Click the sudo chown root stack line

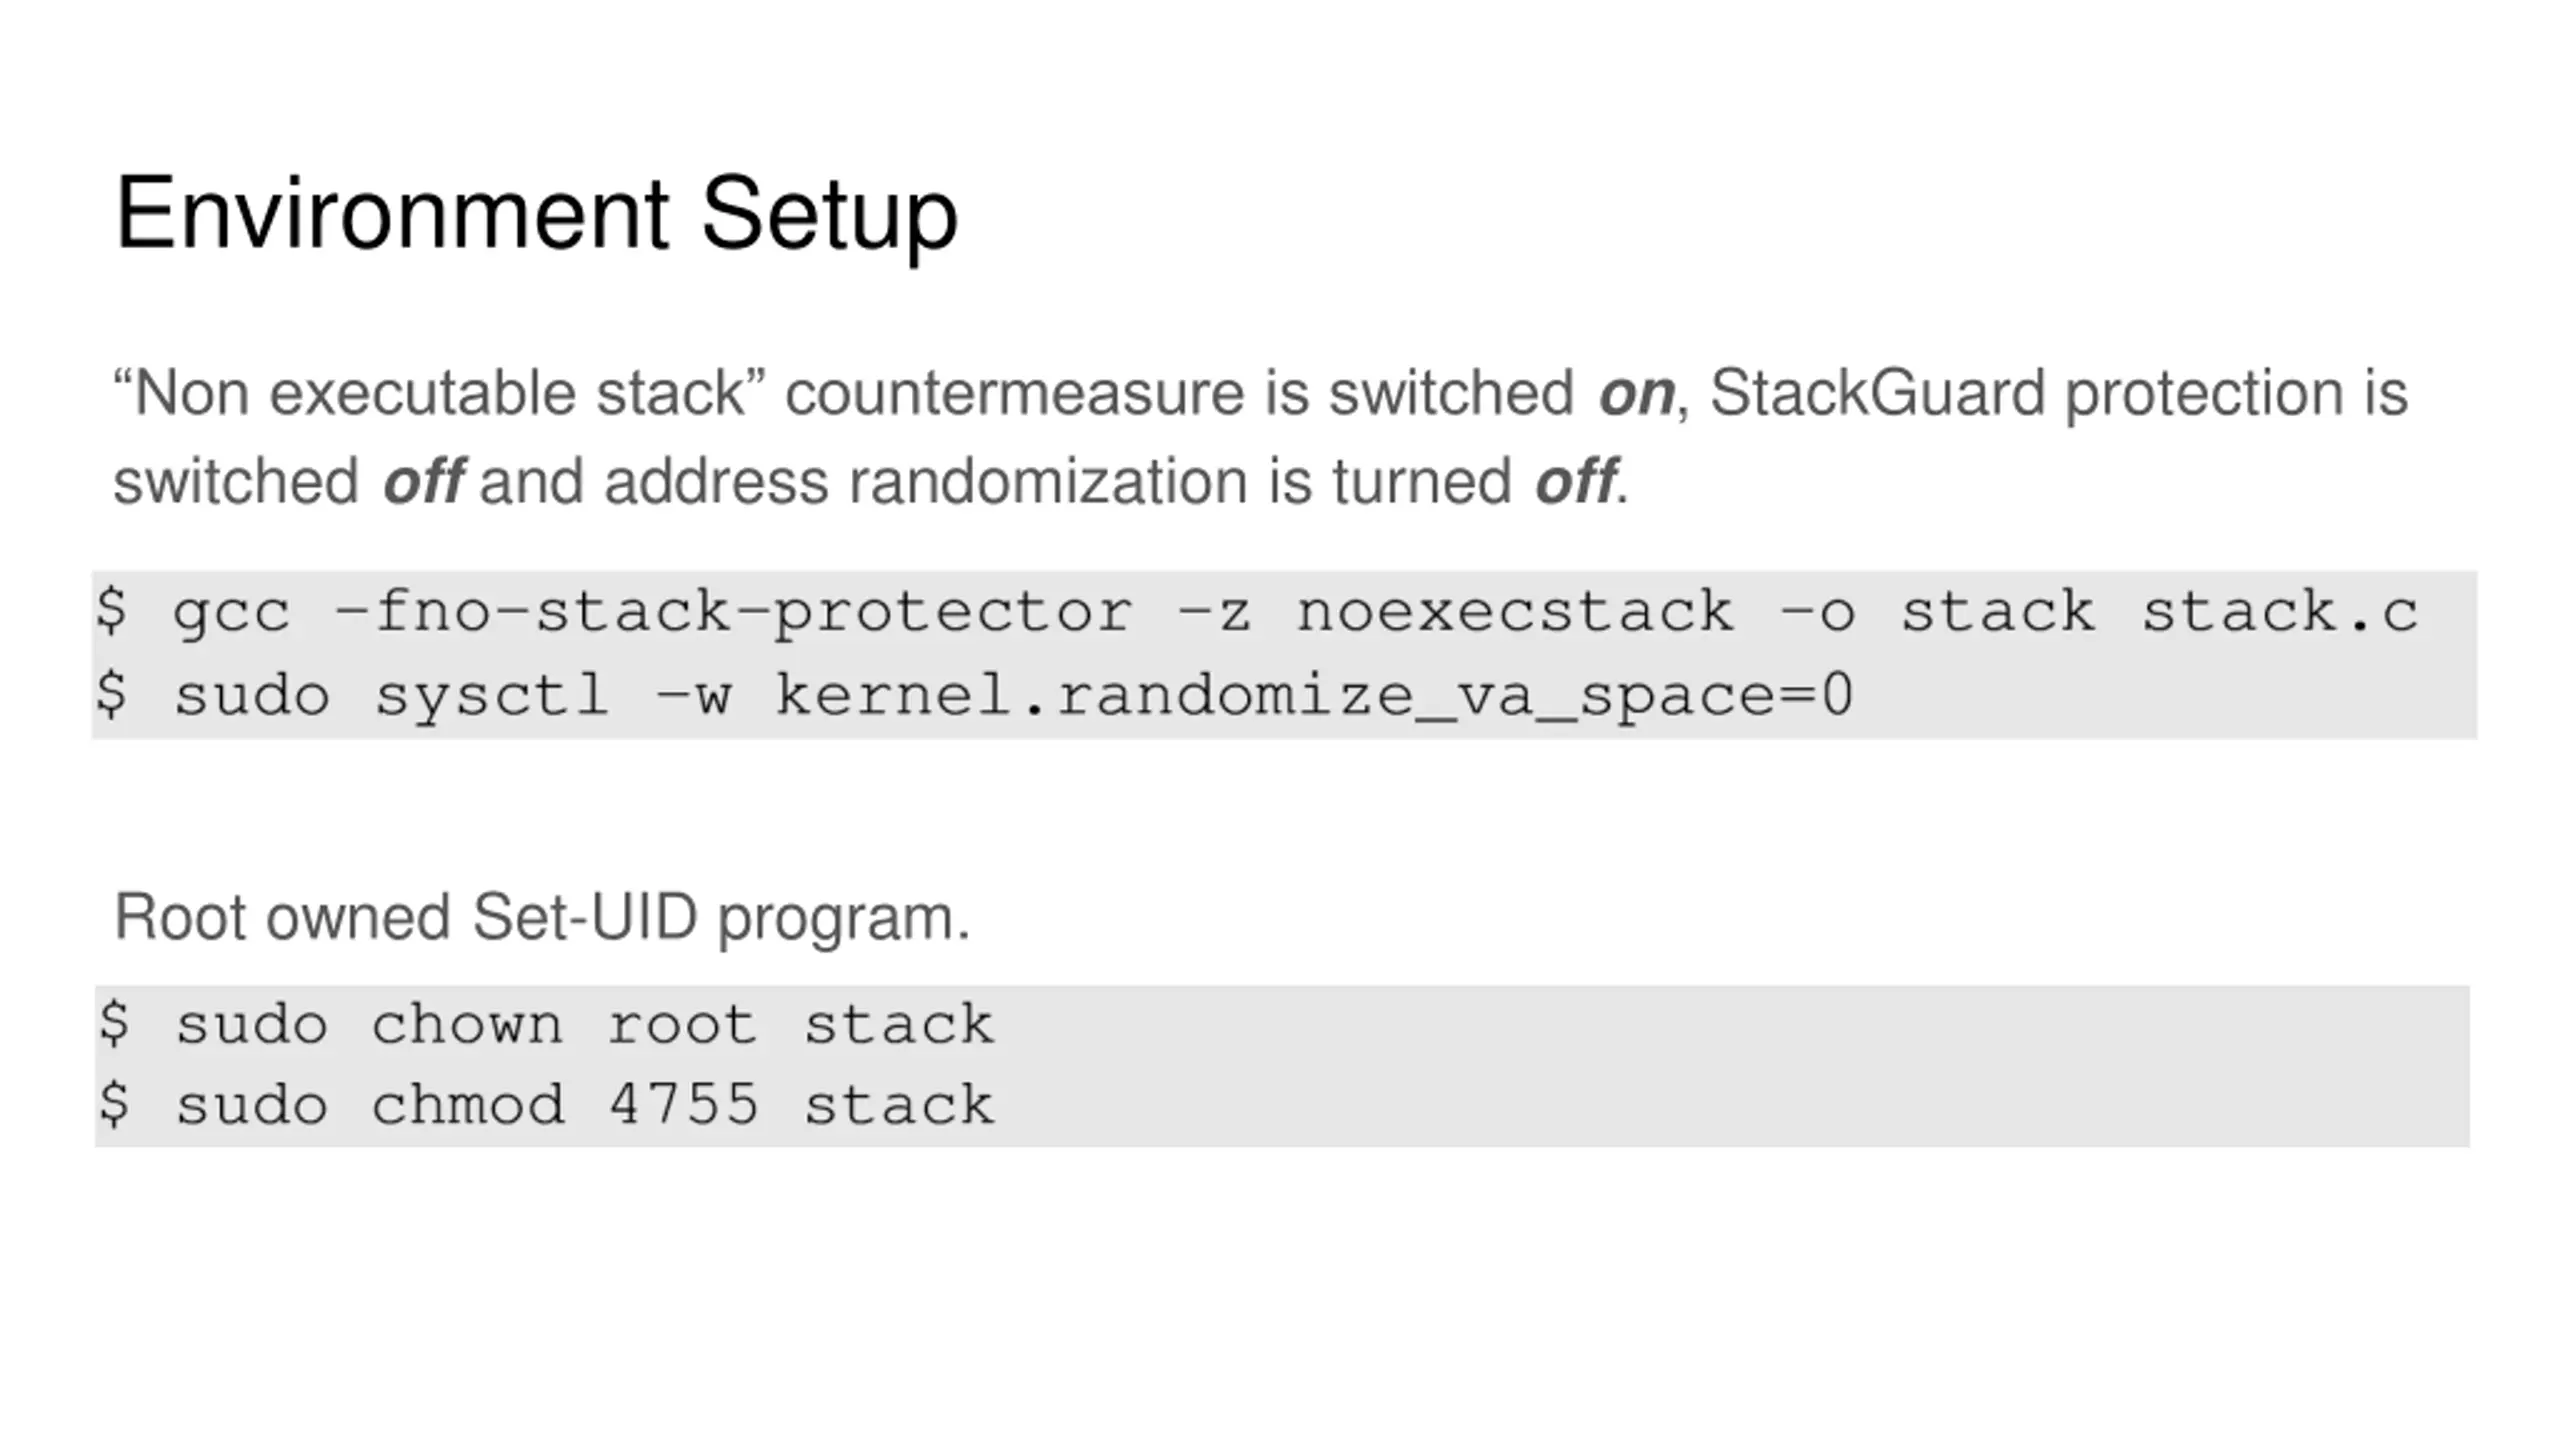pyautogui.click(x=546, y=1025)
